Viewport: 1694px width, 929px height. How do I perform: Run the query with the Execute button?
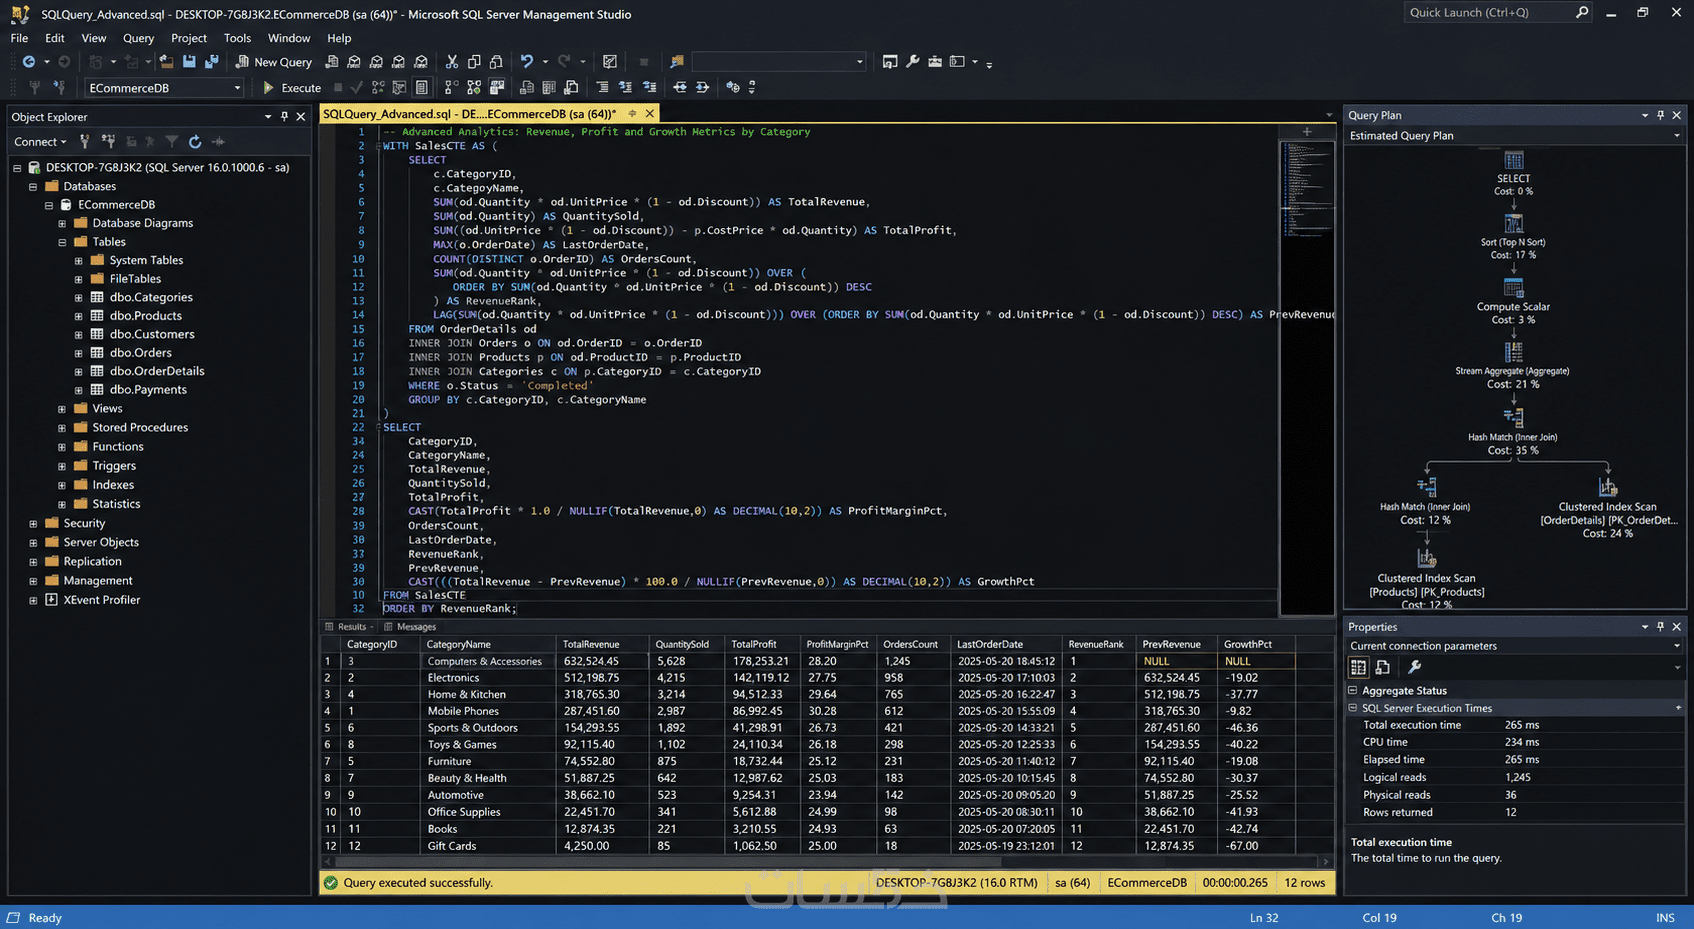coord(291,88)
